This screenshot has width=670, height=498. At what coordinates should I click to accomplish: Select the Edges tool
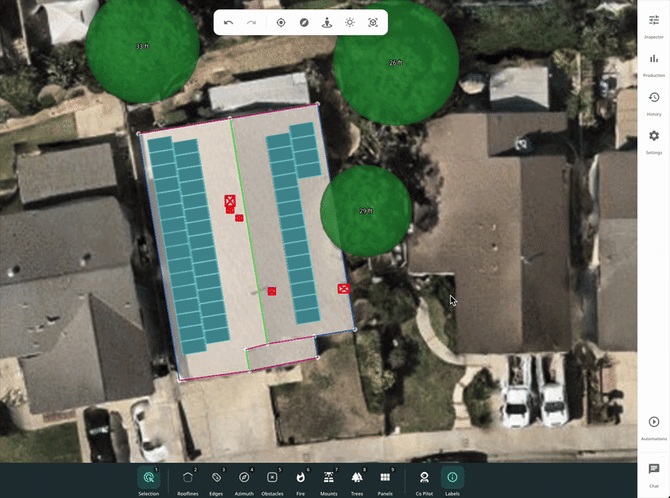point(216,481)
